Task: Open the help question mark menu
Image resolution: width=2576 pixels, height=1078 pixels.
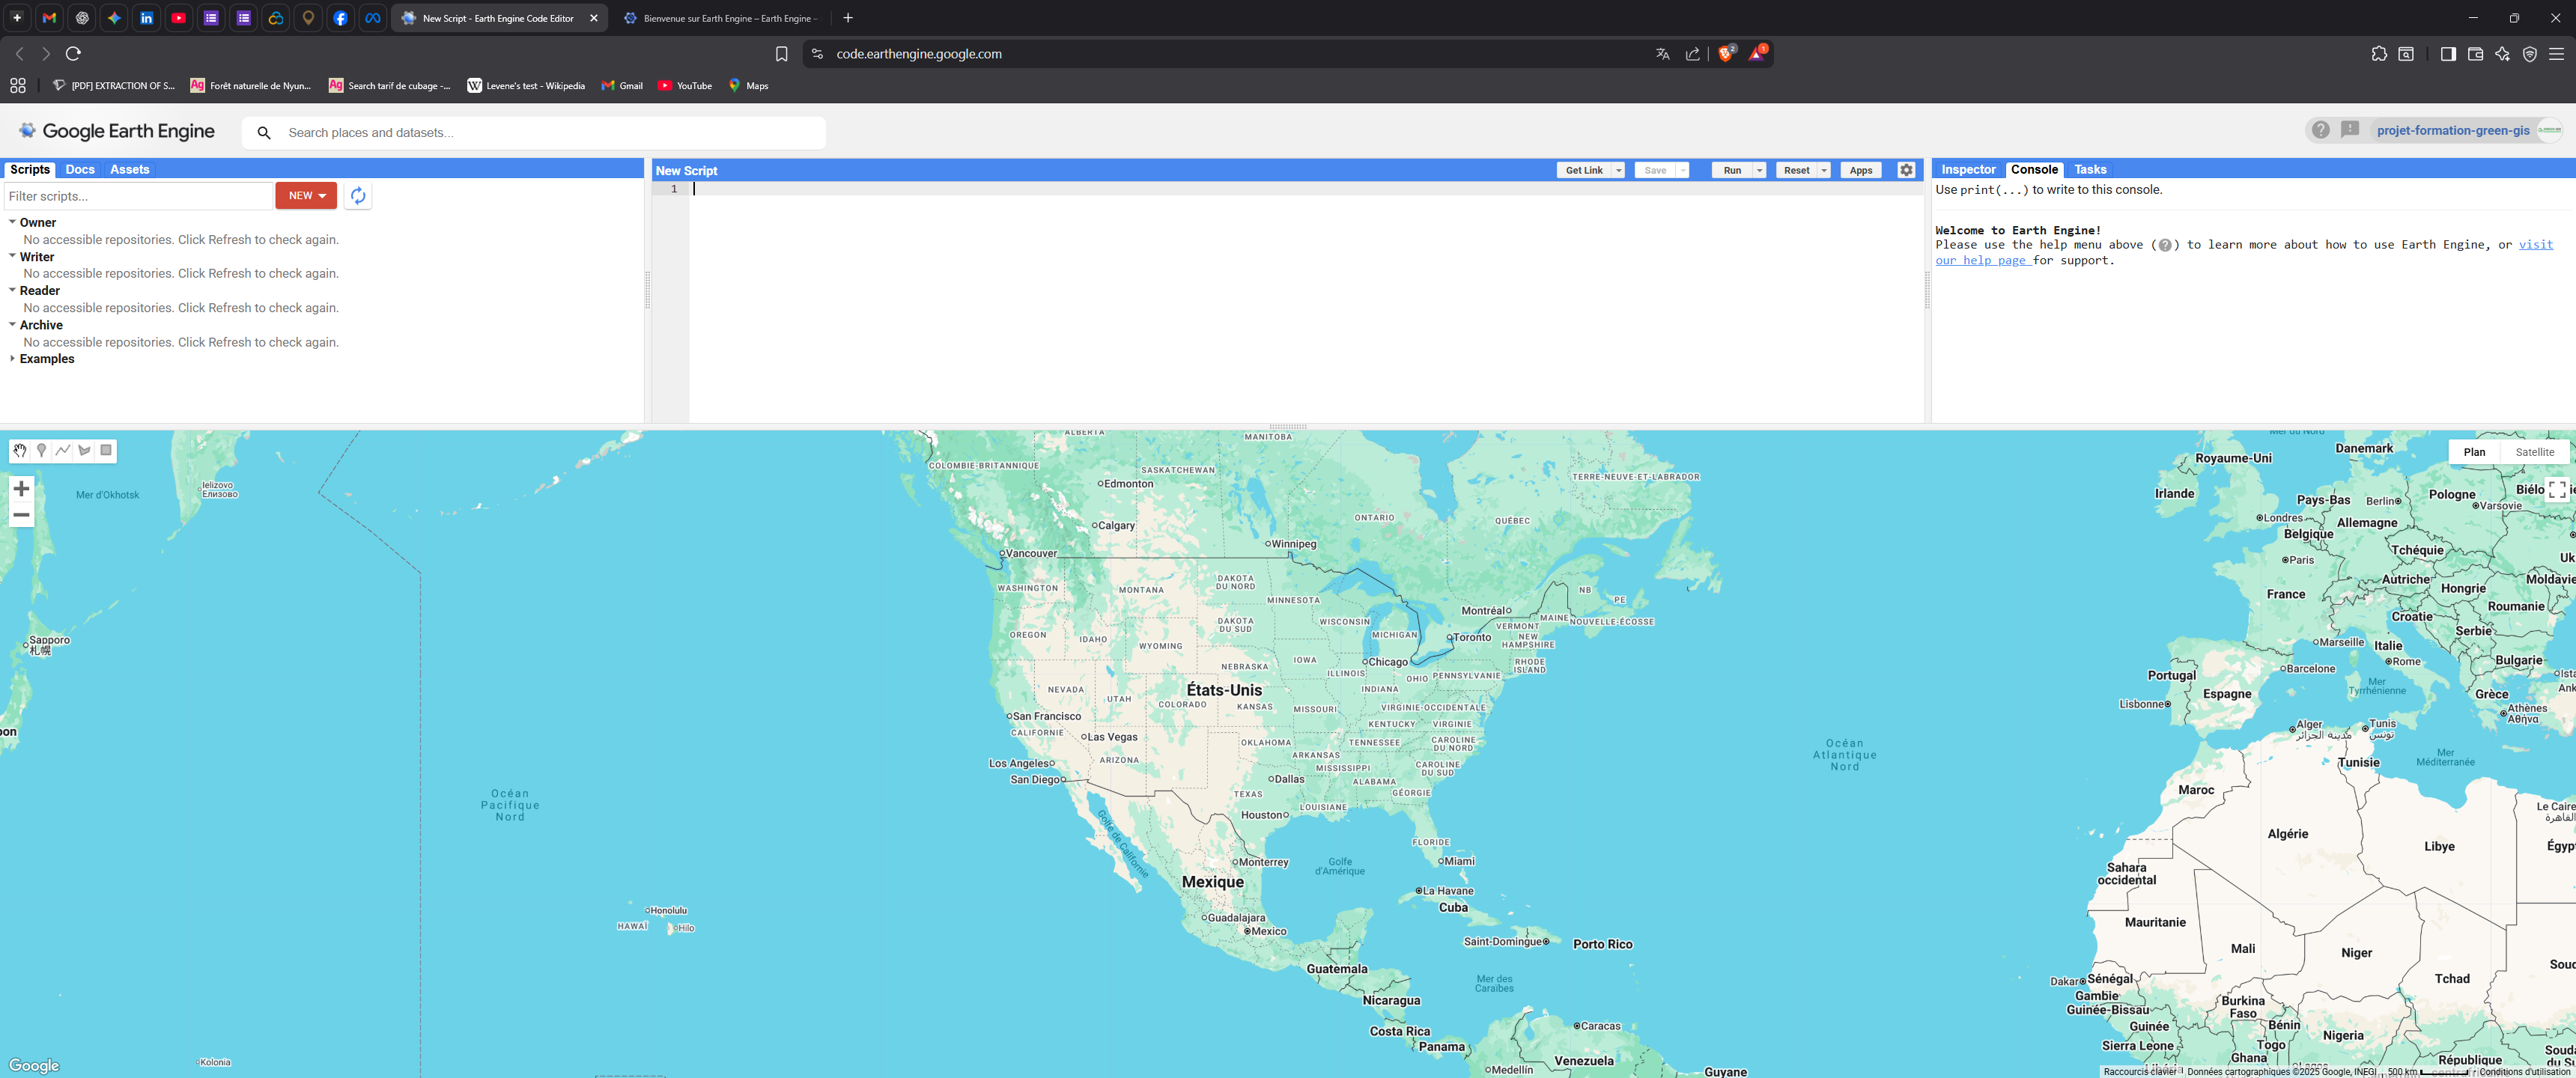Action: tap(2320, 130)
